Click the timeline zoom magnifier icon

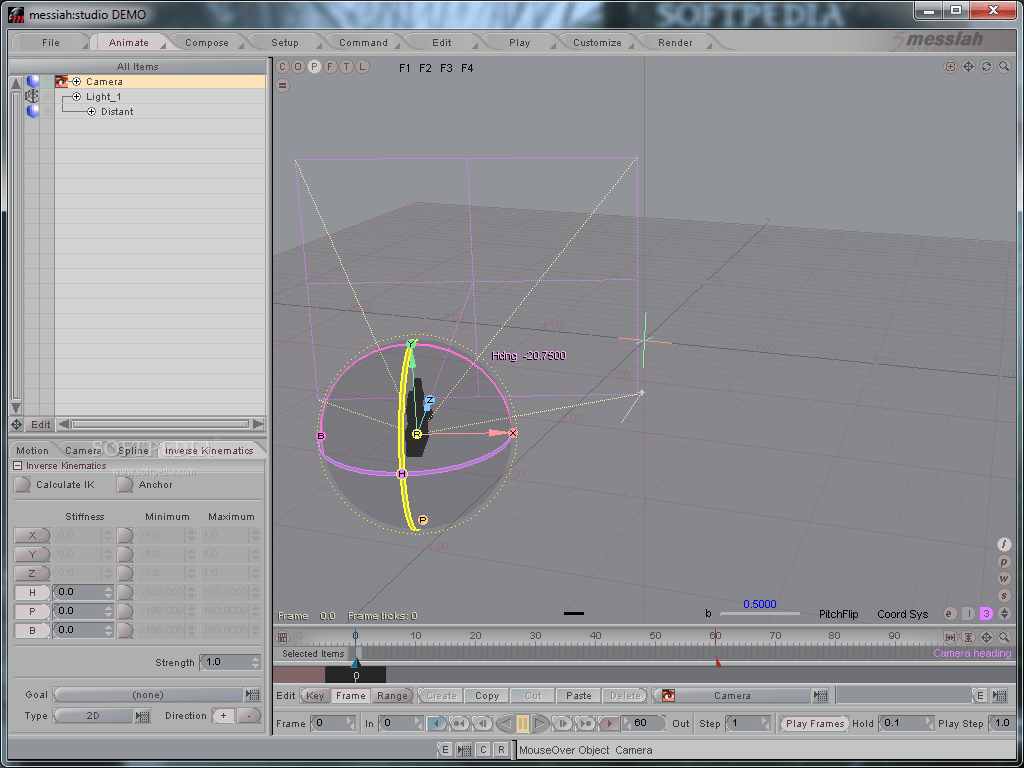[1004, 637]
